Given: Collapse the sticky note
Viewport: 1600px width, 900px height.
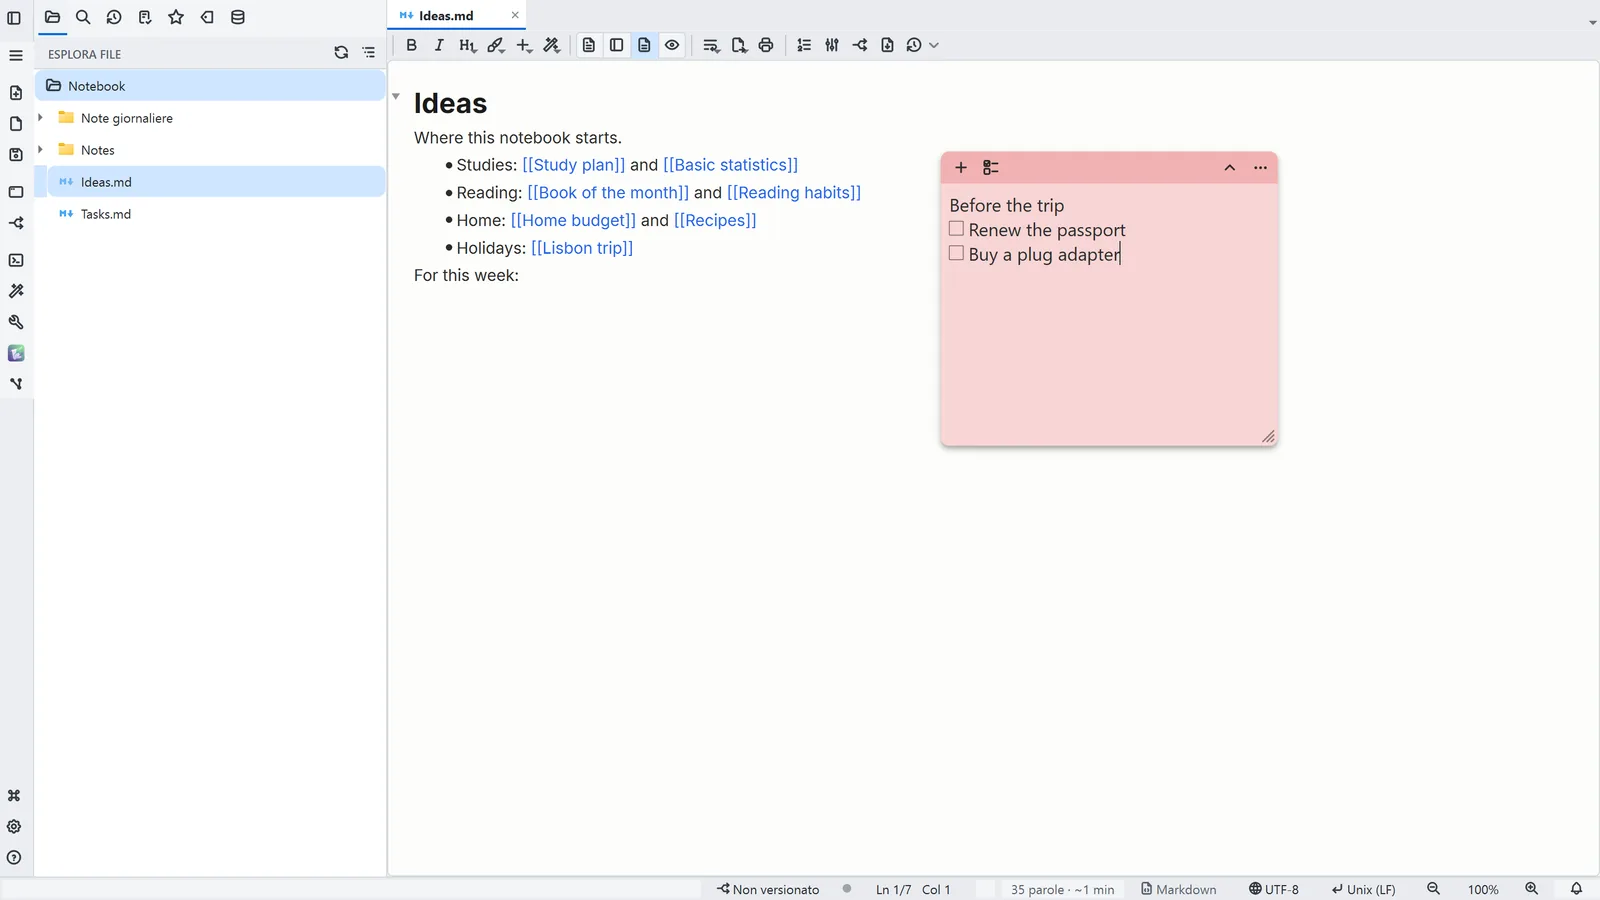Looking at the screenshot, I should tap(1230, 167).
